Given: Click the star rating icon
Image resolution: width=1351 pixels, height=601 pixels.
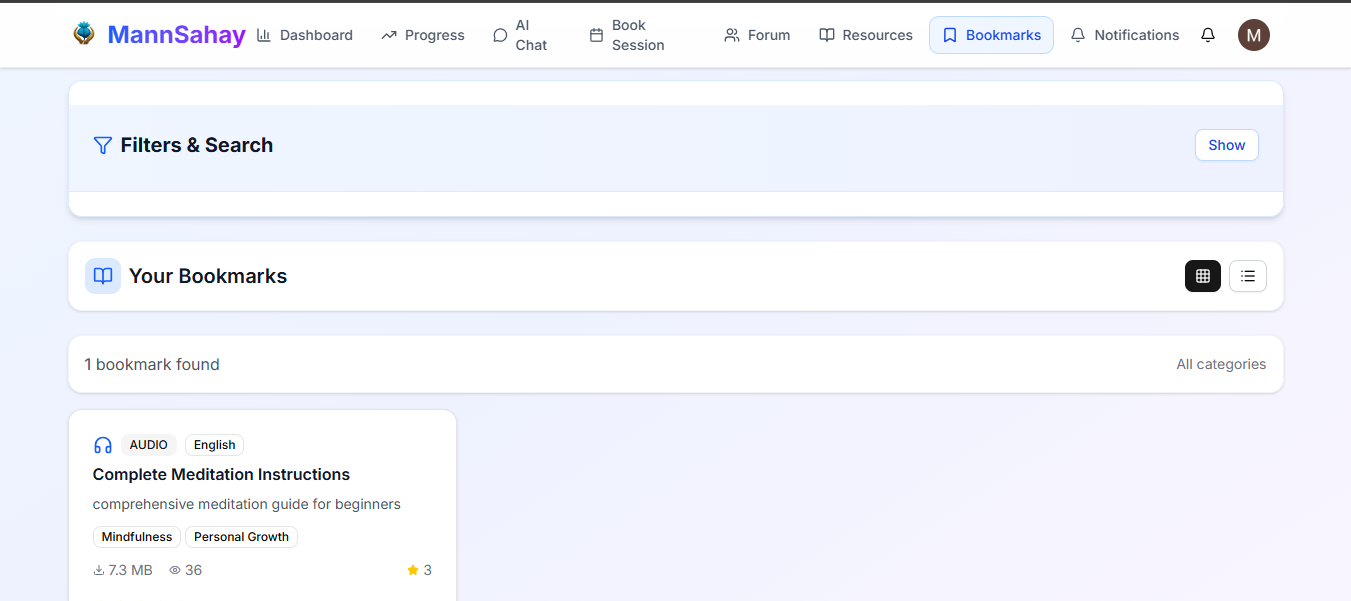Looking at the screenshot, I should (413, 570).
